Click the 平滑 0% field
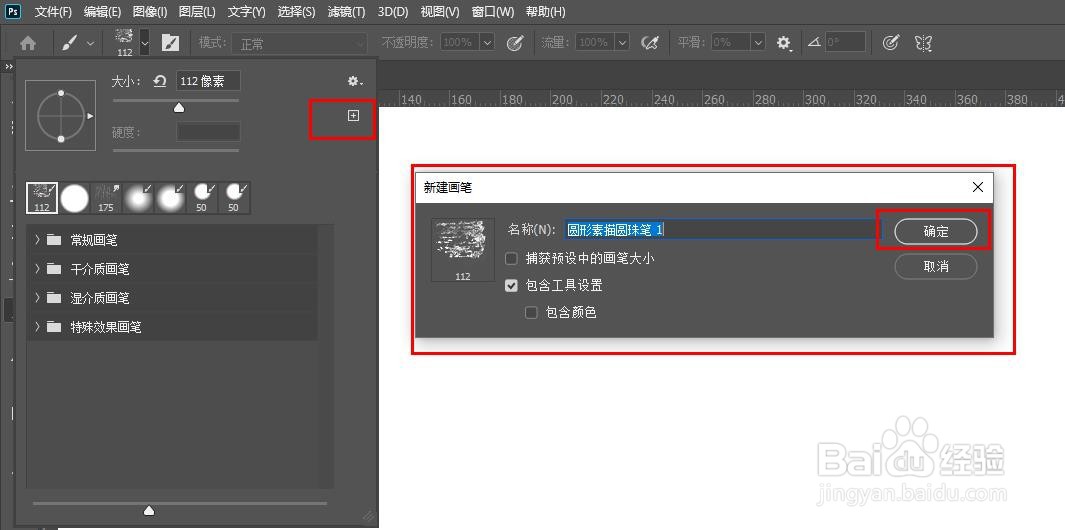The height and width of the screenshot is (530, 1065). (x=730, y=42)
